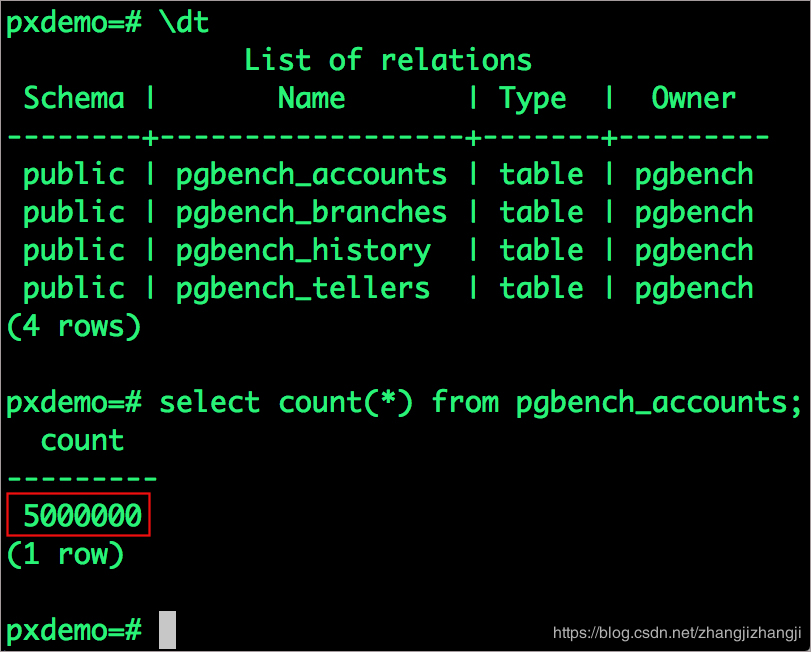Open the blog.csdn.net watermark link

(677, 633)
